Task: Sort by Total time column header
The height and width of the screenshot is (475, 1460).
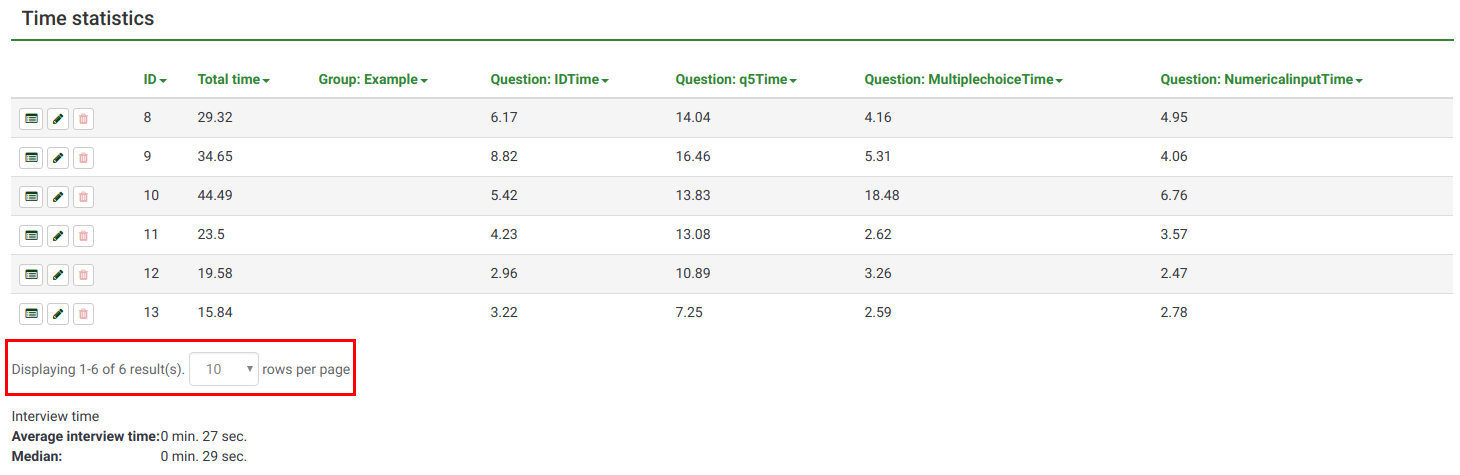Action: pyautogui.click(x=233, y=80)
